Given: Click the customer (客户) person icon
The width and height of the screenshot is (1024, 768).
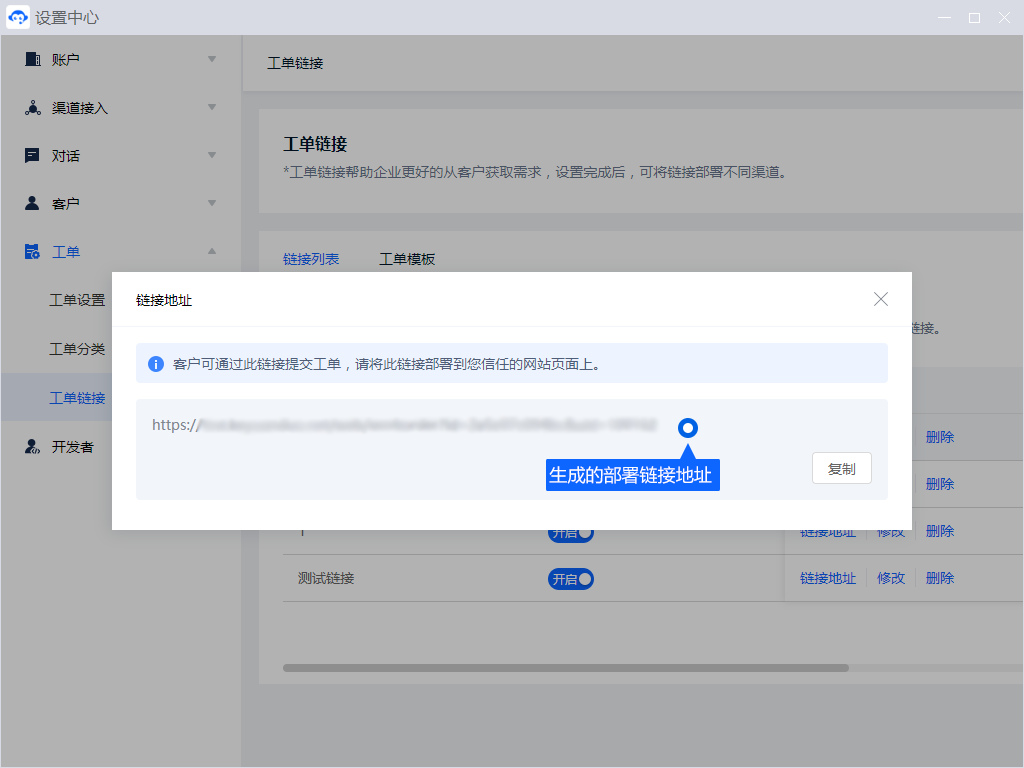Looking at the screenshot, I should [x=32, y=203].
